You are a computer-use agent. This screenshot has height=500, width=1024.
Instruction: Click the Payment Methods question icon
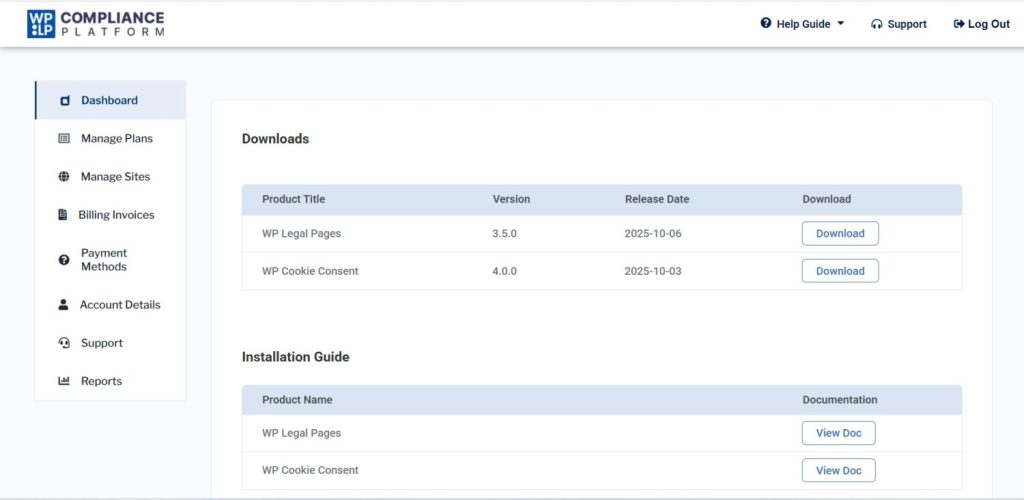coord(64,260)
